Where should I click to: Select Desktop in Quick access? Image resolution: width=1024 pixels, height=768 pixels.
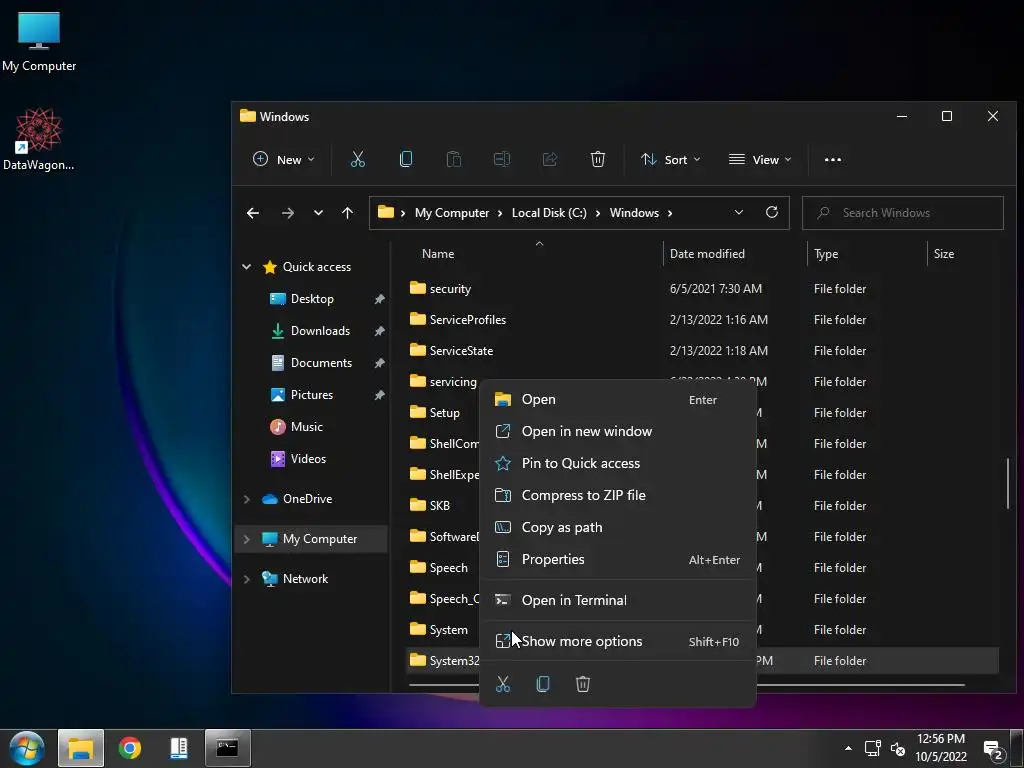[x=312, y=298]
